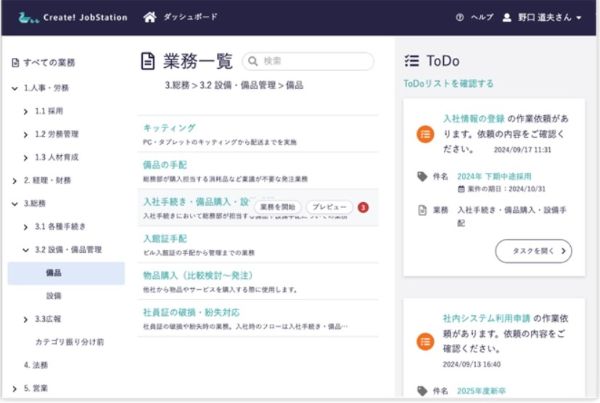Viewport: 600px width, 403px height.
Task: Expand the 1.1 採用 tree node
Action: [26, 111]
